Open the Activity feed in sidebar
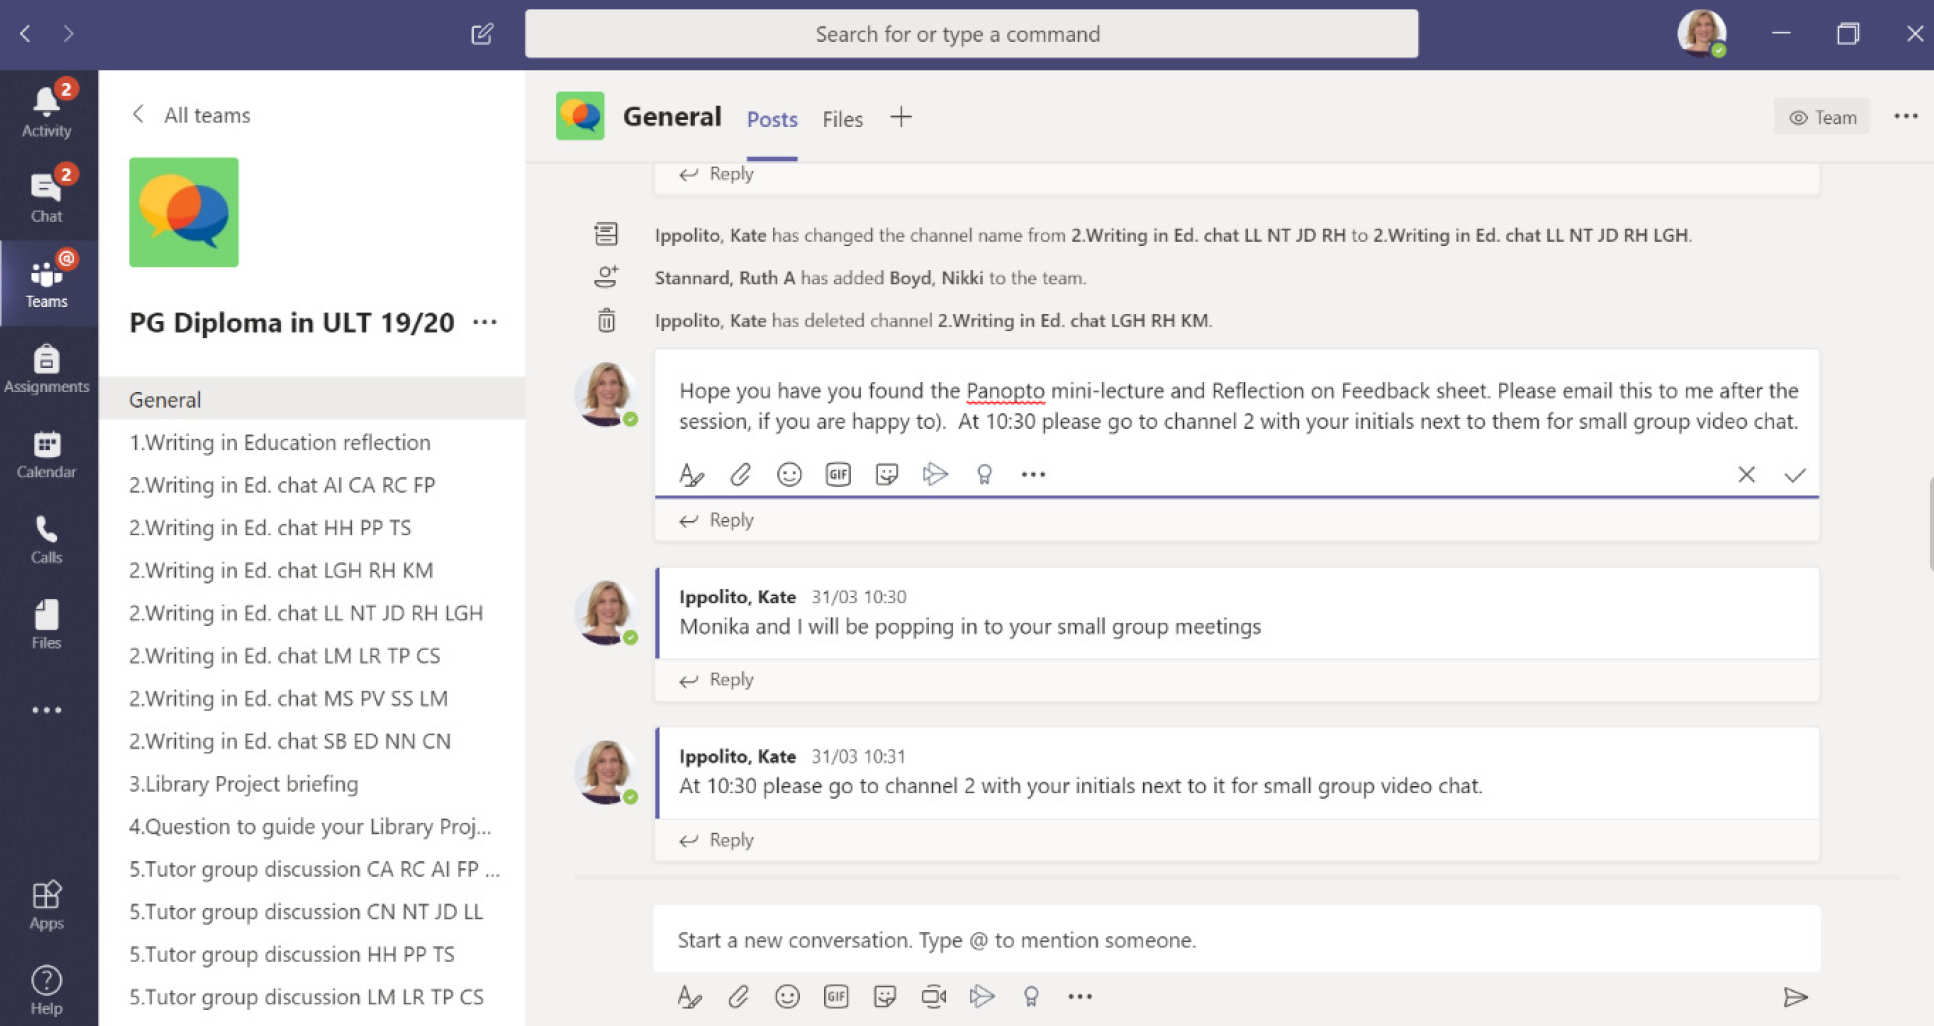The image size is (1934, 1026). tap(46, 111)
